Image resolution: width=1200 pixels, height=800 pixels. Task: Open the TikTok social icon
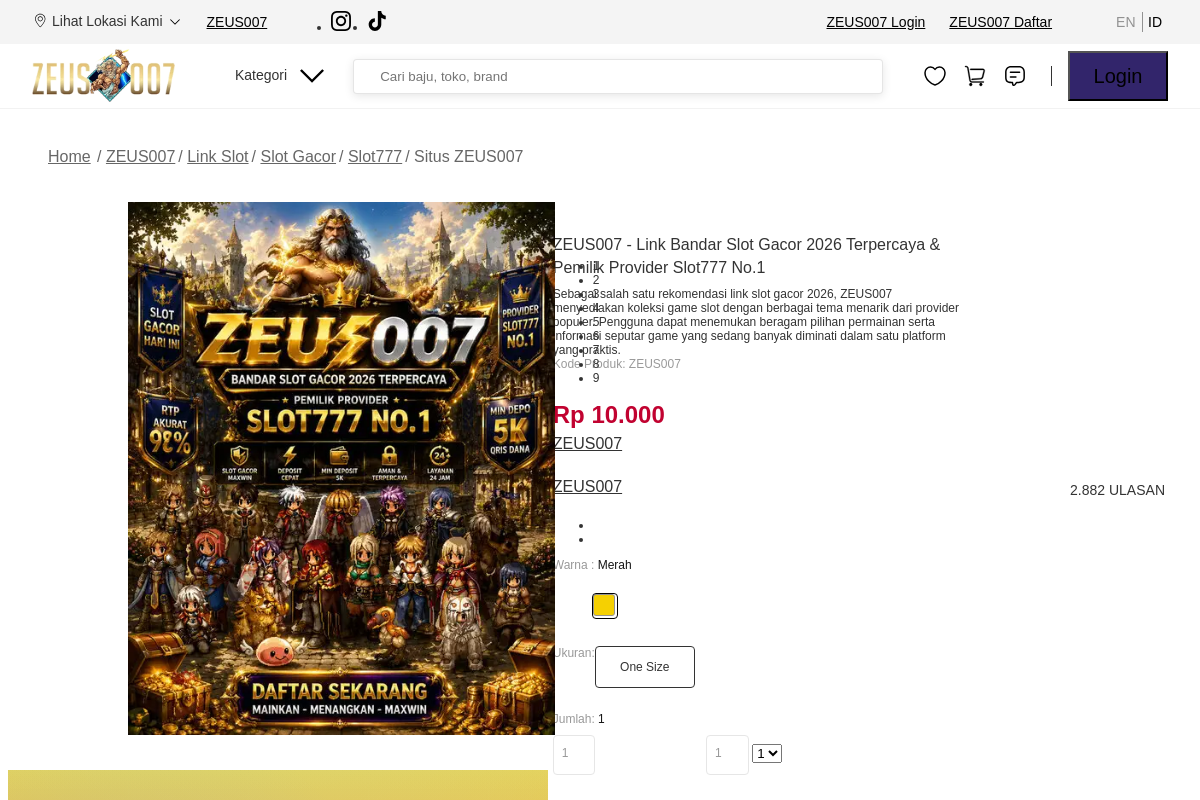tap(377, 21)
